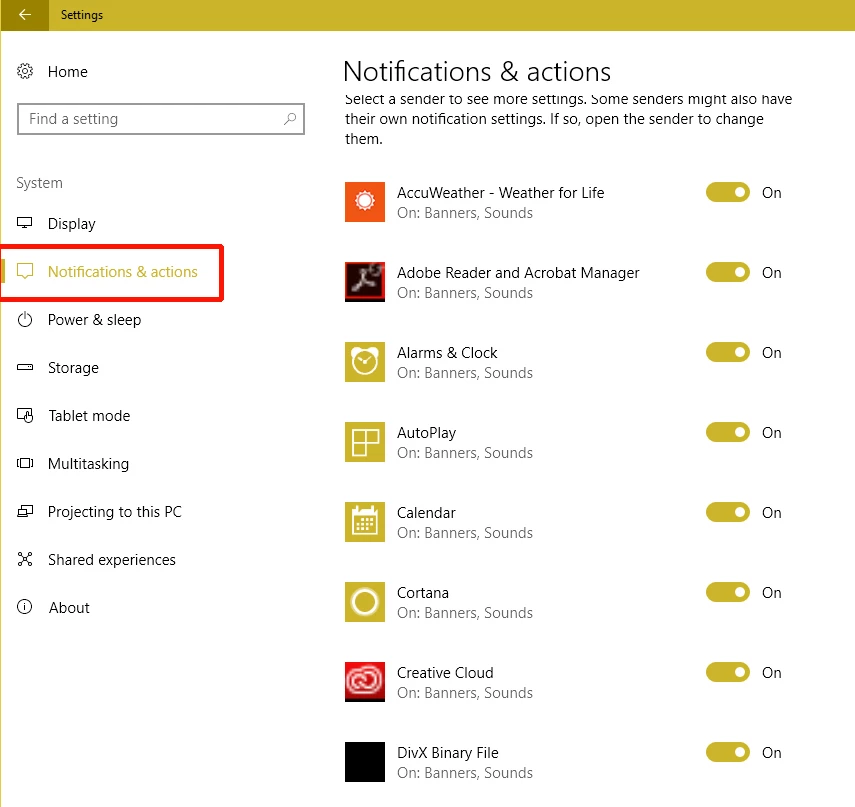This screenshot has width=855, height=807.
Task: Click the Find a setting search box
Action: tap(161, 119)
